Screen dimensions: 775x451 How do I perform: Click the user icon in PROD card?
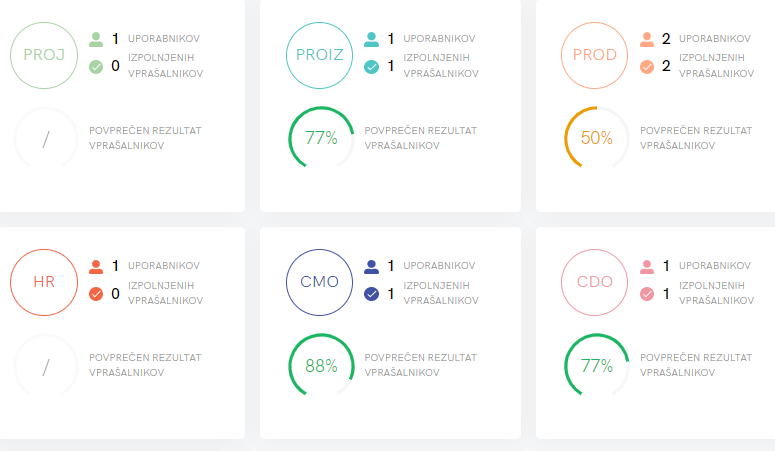point(647,39)
